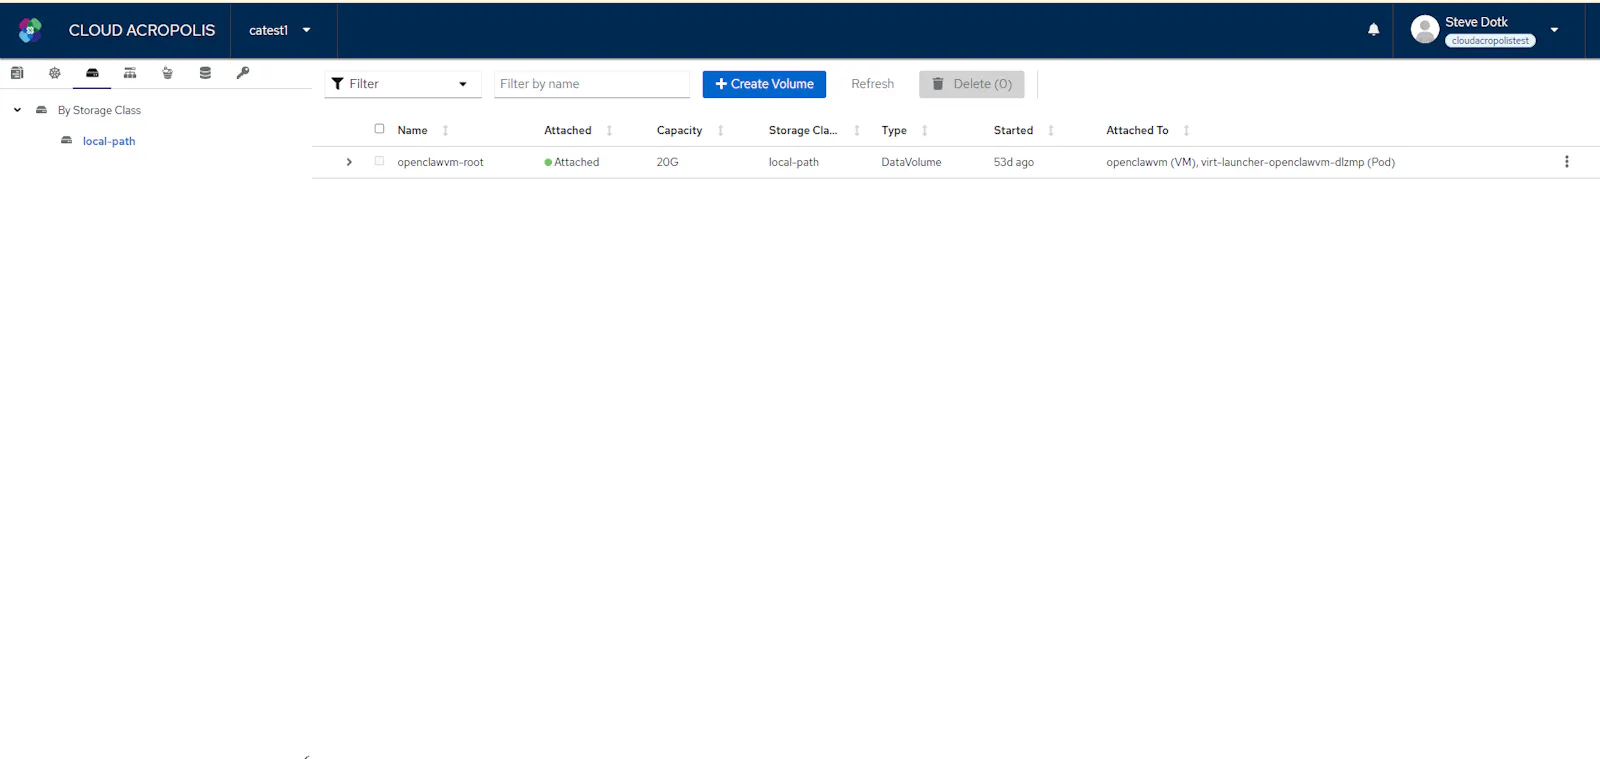Image resolution: width=1600 pixels, height=759 pixels.
Task: Sort by the Type column
Action: pyautogui.click(x=925, y=130)
